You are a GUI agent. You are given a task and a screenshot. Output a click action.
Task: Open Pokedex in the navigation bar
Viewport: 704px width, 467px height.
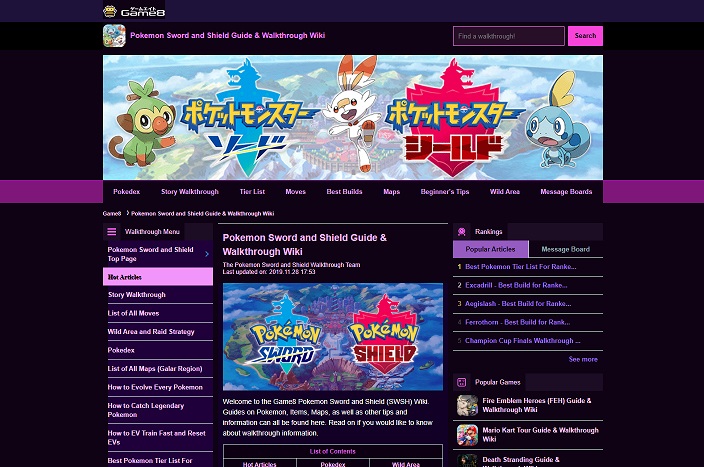click(x=127, y=192)
